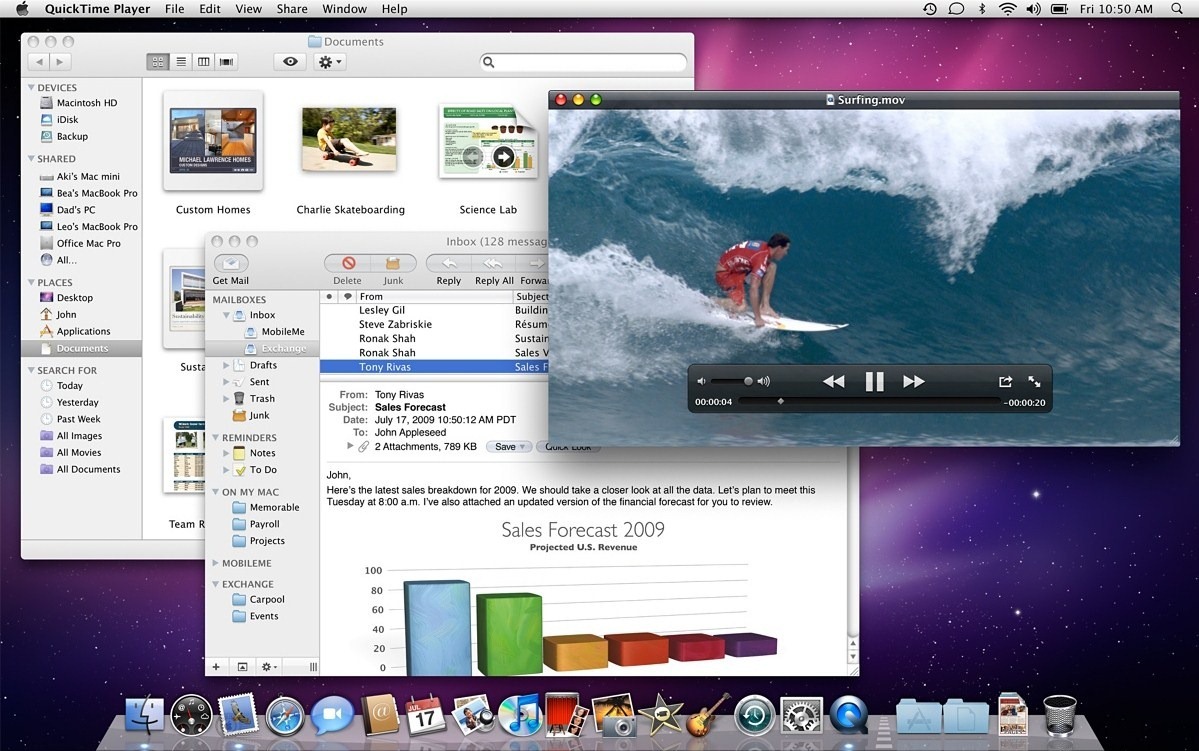Switch Finder to list view
This screenshot has width=1199, height=751.
click(180, 60)
